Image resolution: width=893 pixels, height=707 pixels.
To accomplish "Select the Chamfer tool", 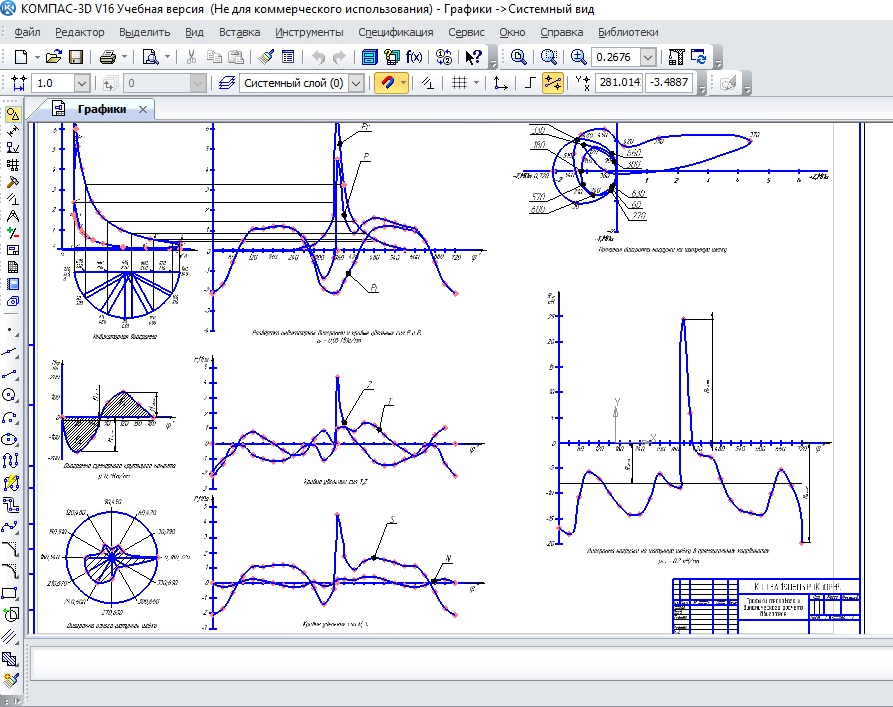I will click(10, 549).
